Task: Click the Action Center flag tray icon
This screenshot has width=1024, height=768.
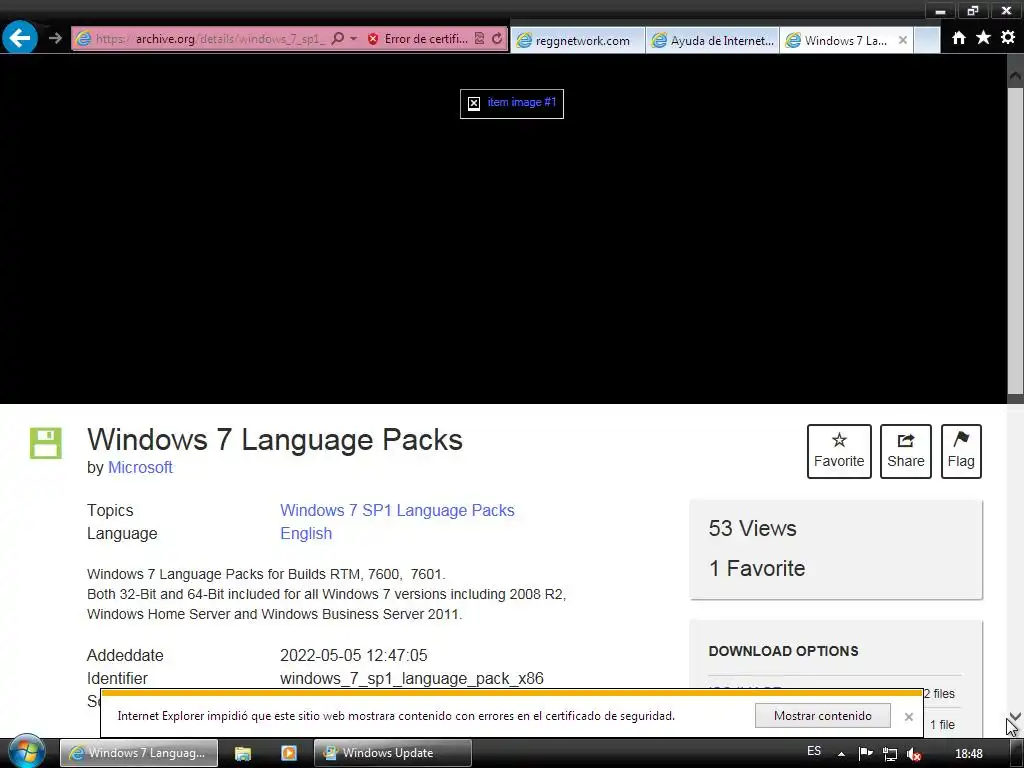Action: pyautogui.click(x=865, y=754)
